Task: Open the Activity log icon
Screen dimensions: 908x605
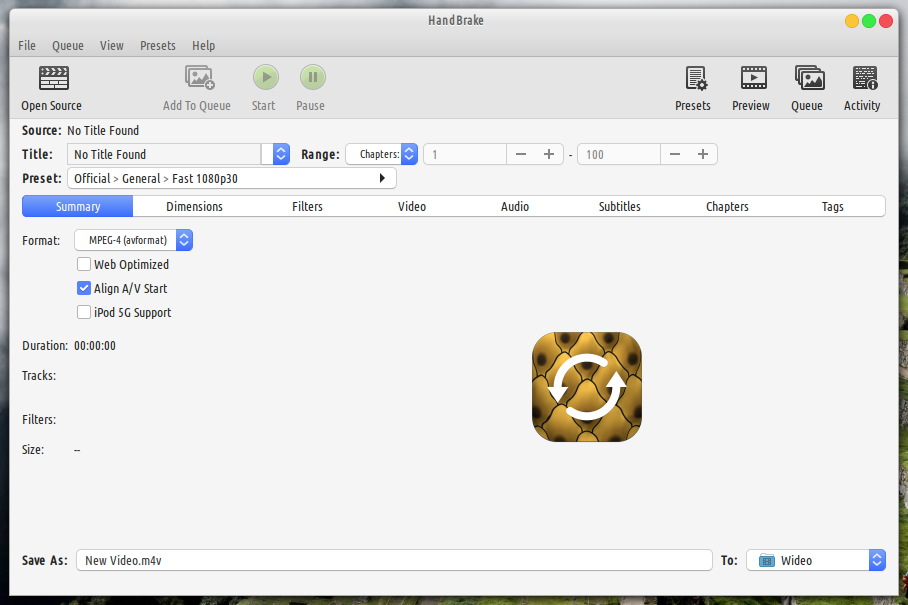Action: point(865,78)
